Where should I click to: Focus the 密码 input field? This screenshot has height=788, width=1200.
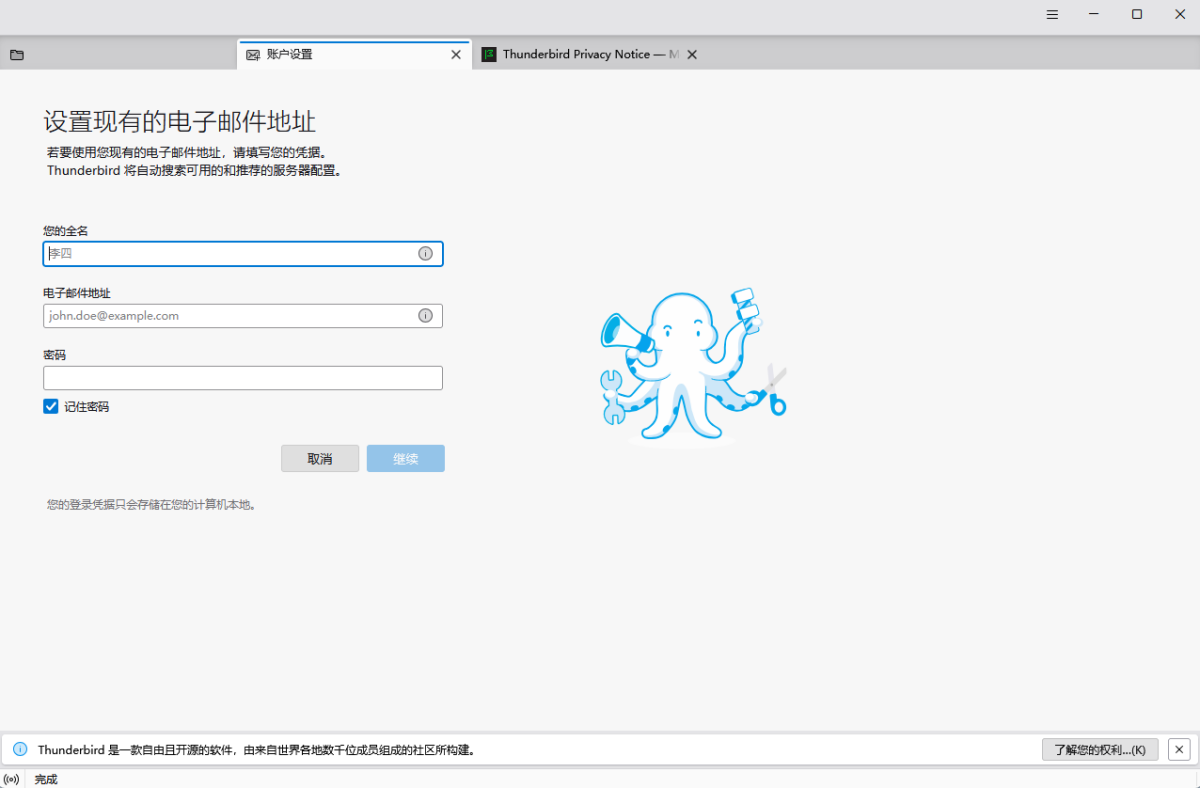click(242, 378)
